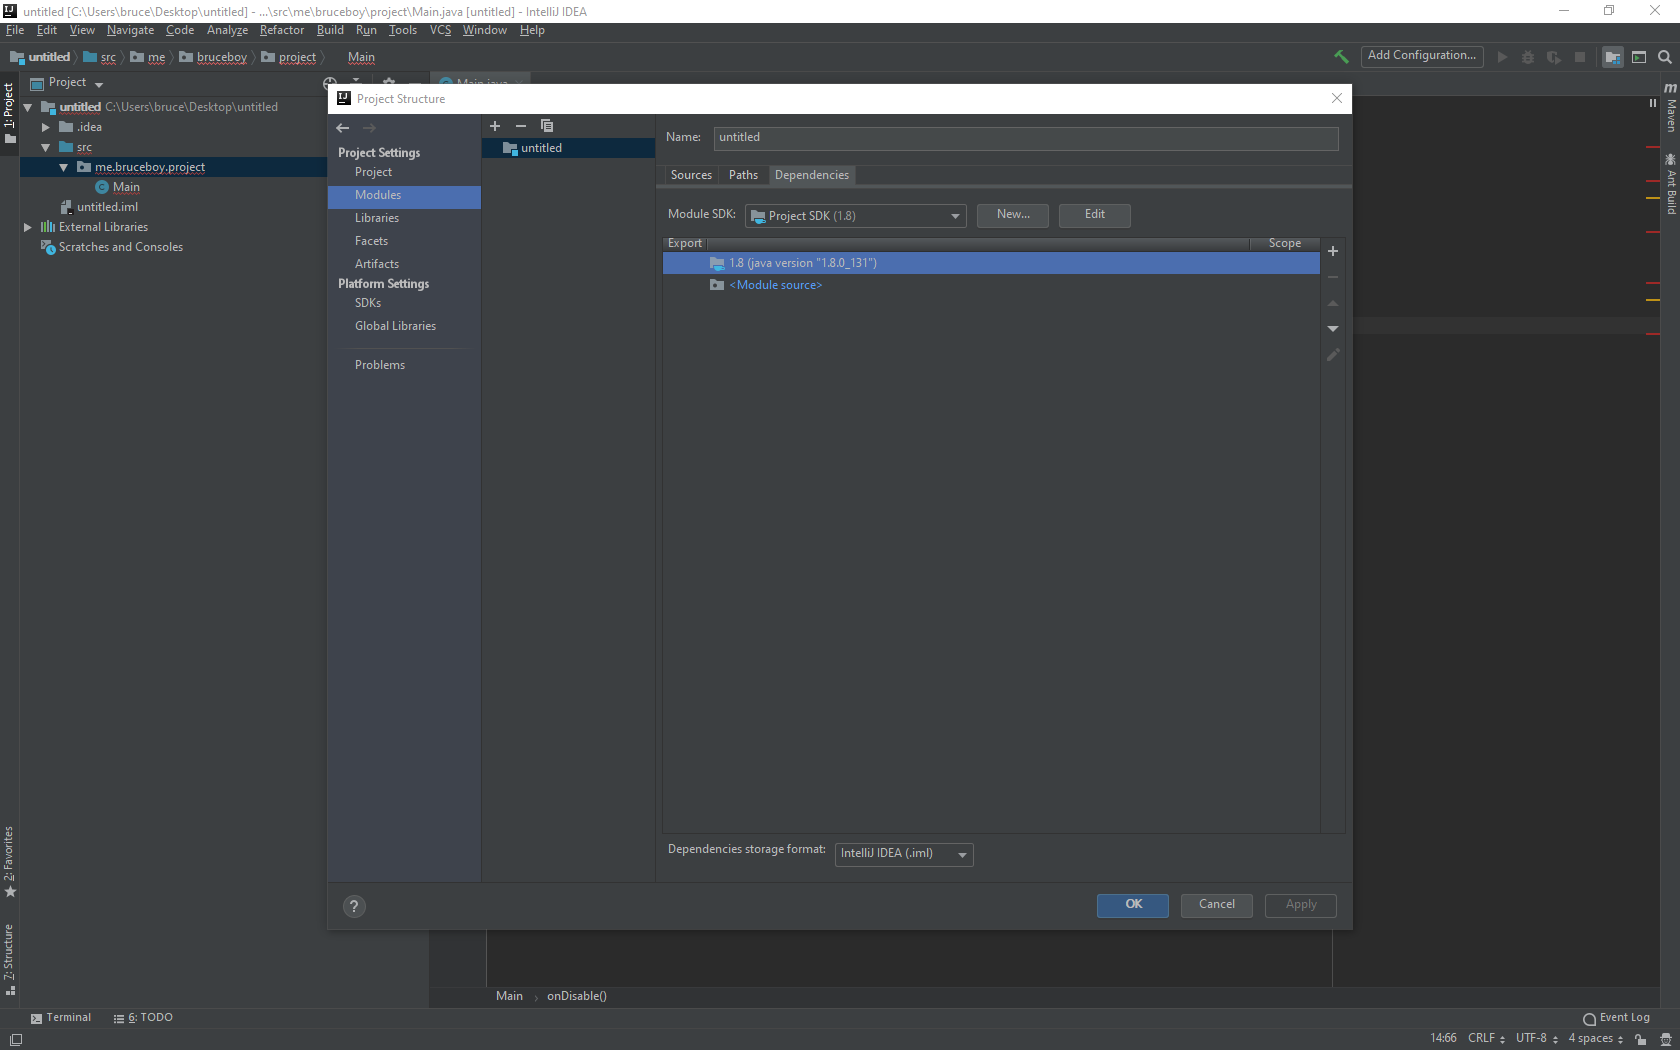This screenshot has width=1680, height=1050.
Task: Open the Refactor menu
Action: coord(282,30)
